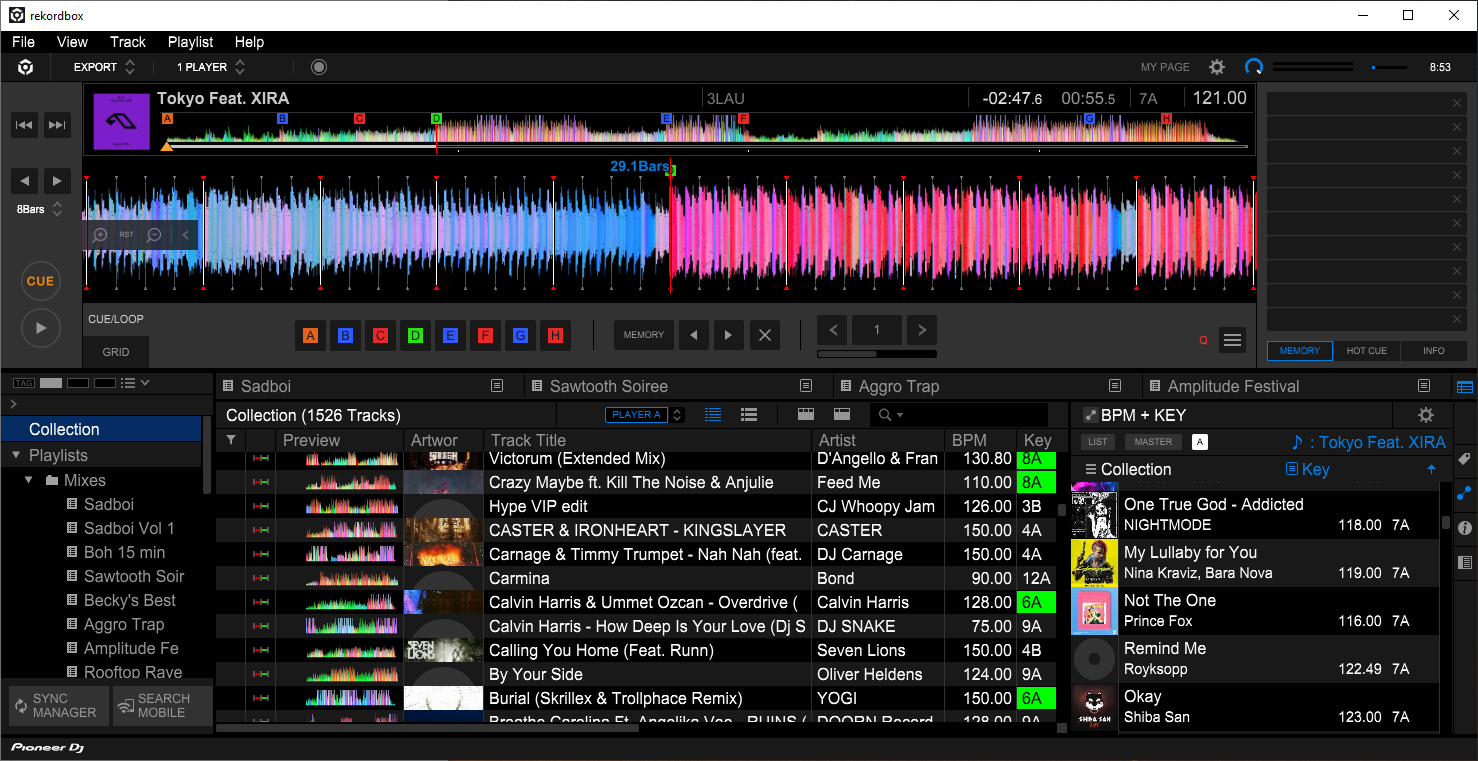Skip to the next track in the player

[x=58, y=125]
